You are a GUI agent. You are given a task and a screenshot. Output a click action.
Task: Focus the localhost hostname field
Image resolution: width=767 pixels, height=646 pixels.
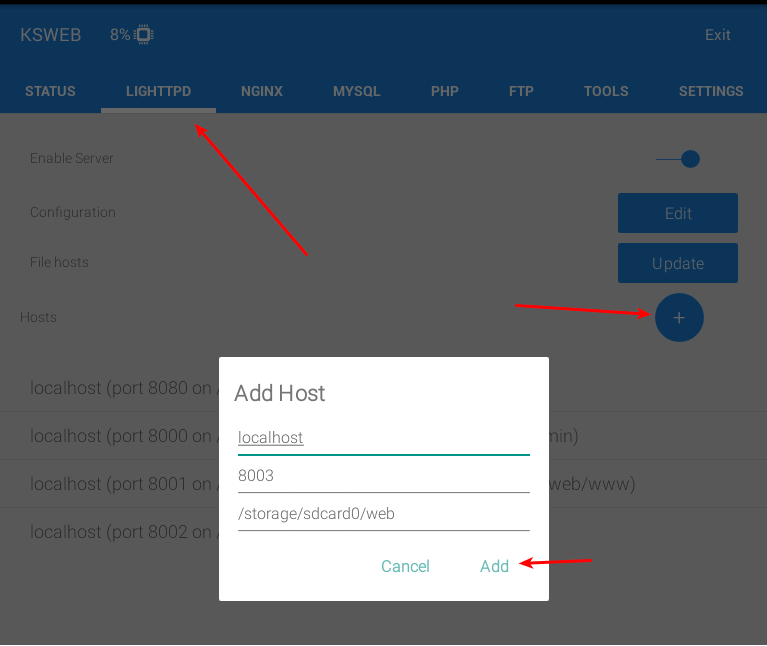click(384, 438)
